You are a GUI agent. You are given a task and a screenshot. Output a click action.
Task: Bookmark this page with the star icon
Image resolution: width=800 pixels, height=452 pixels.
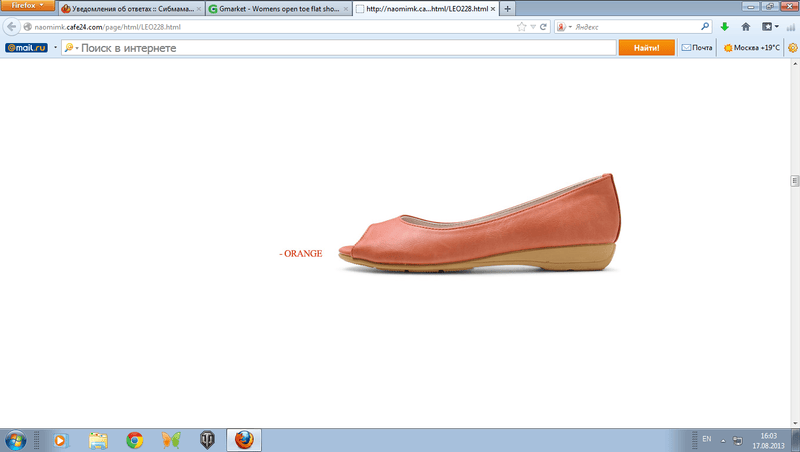521,27
